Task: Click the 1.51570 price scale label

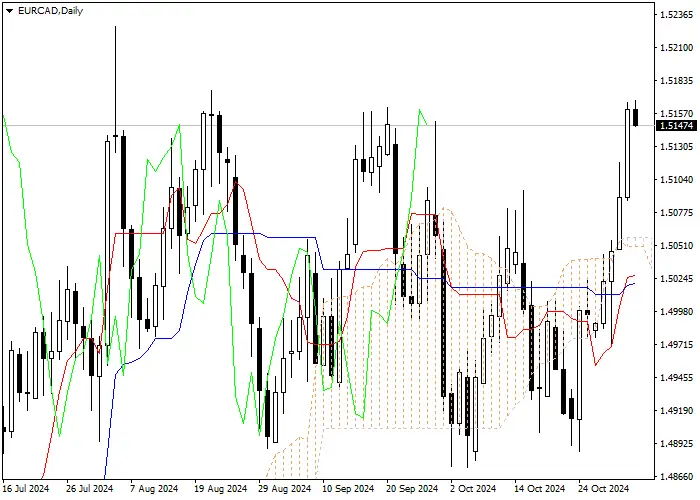Action: tap(676, 114)
